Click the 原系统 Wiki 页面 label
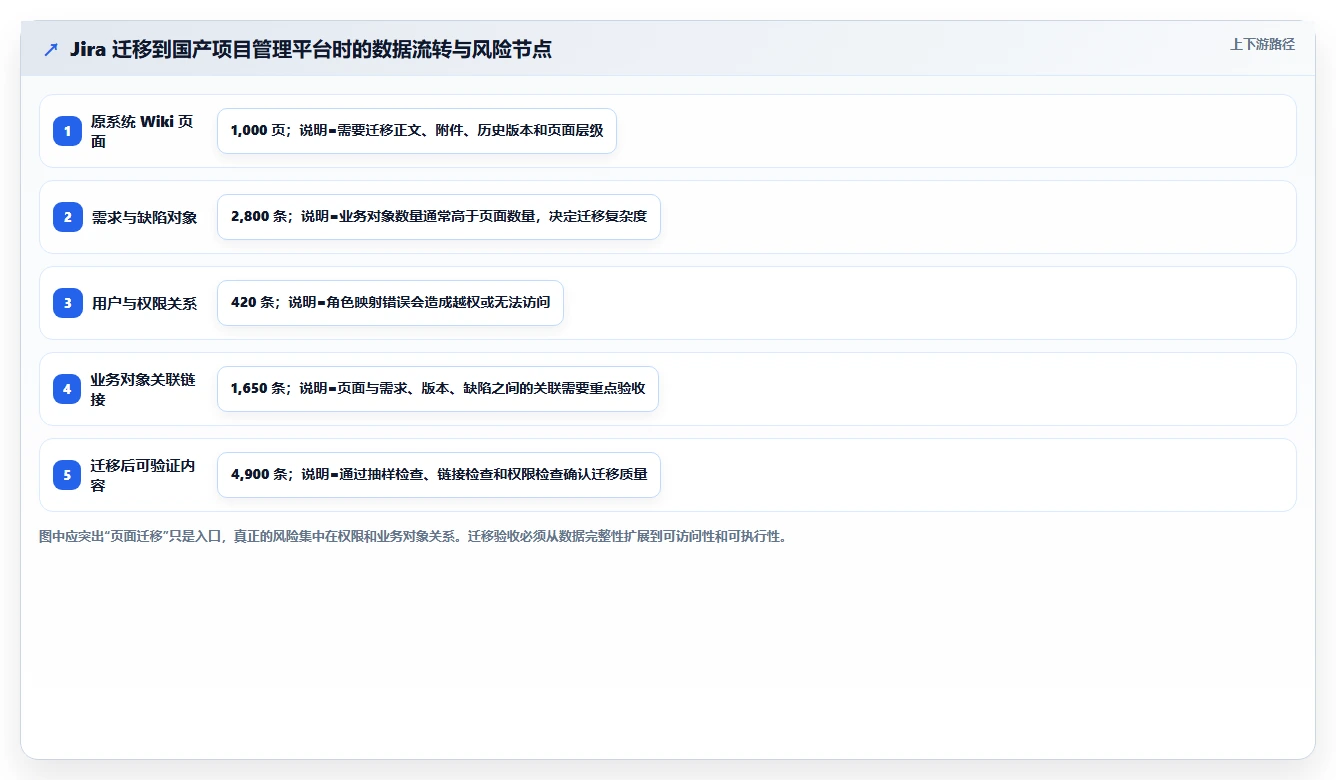This screenshot has height=780, width=1336. click(142, 131)
